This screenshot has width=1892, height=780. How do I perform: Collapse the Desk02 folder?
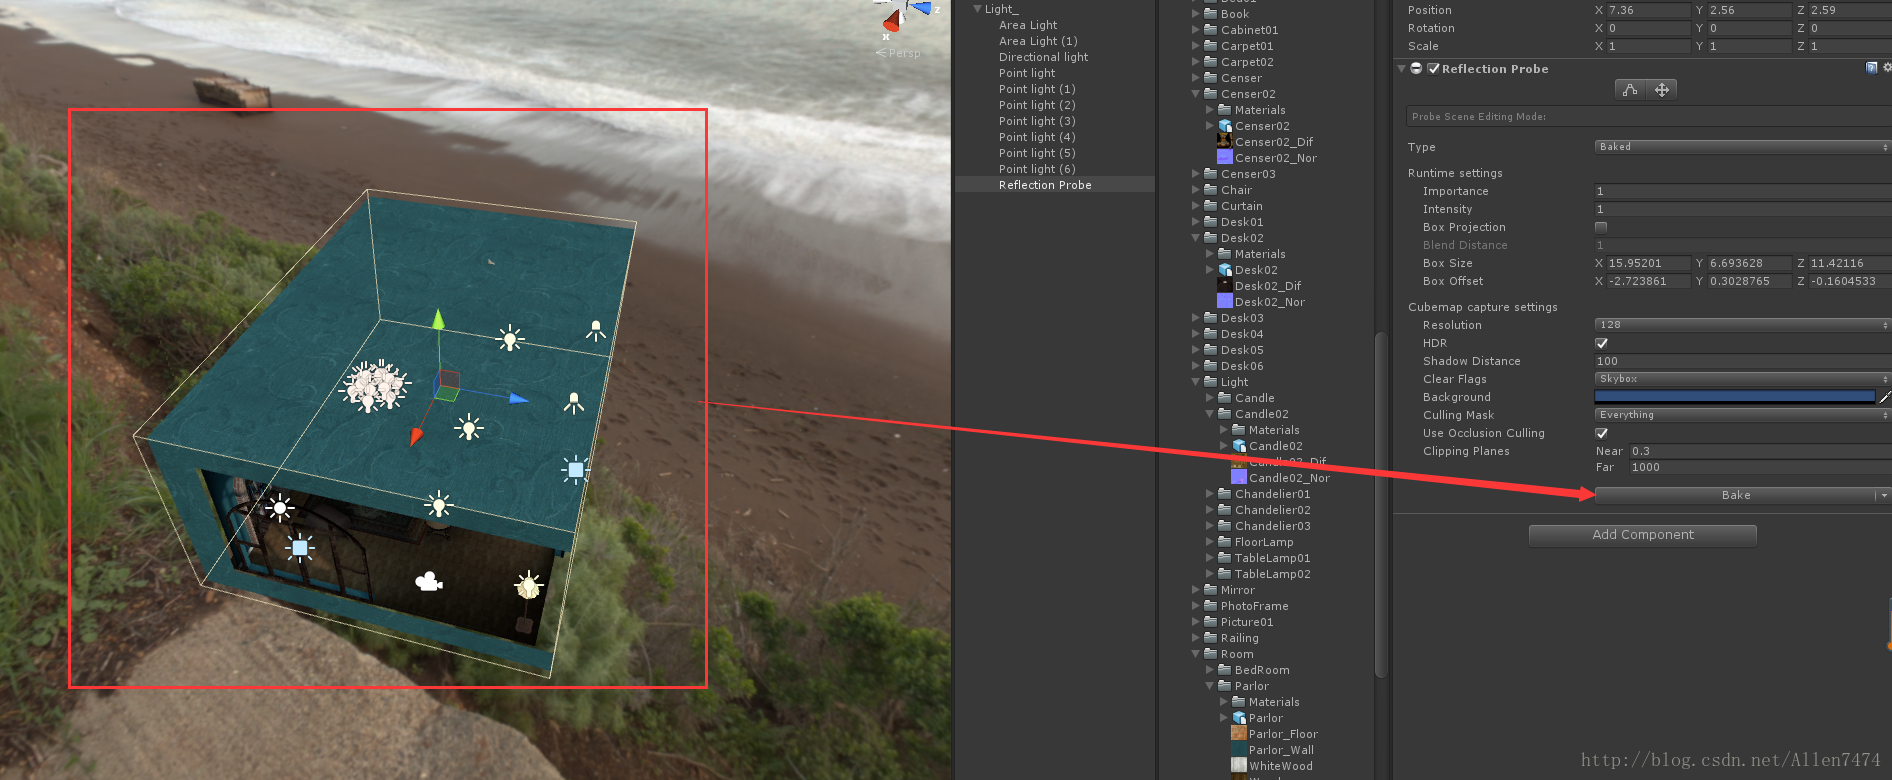tap(1196, 238)
